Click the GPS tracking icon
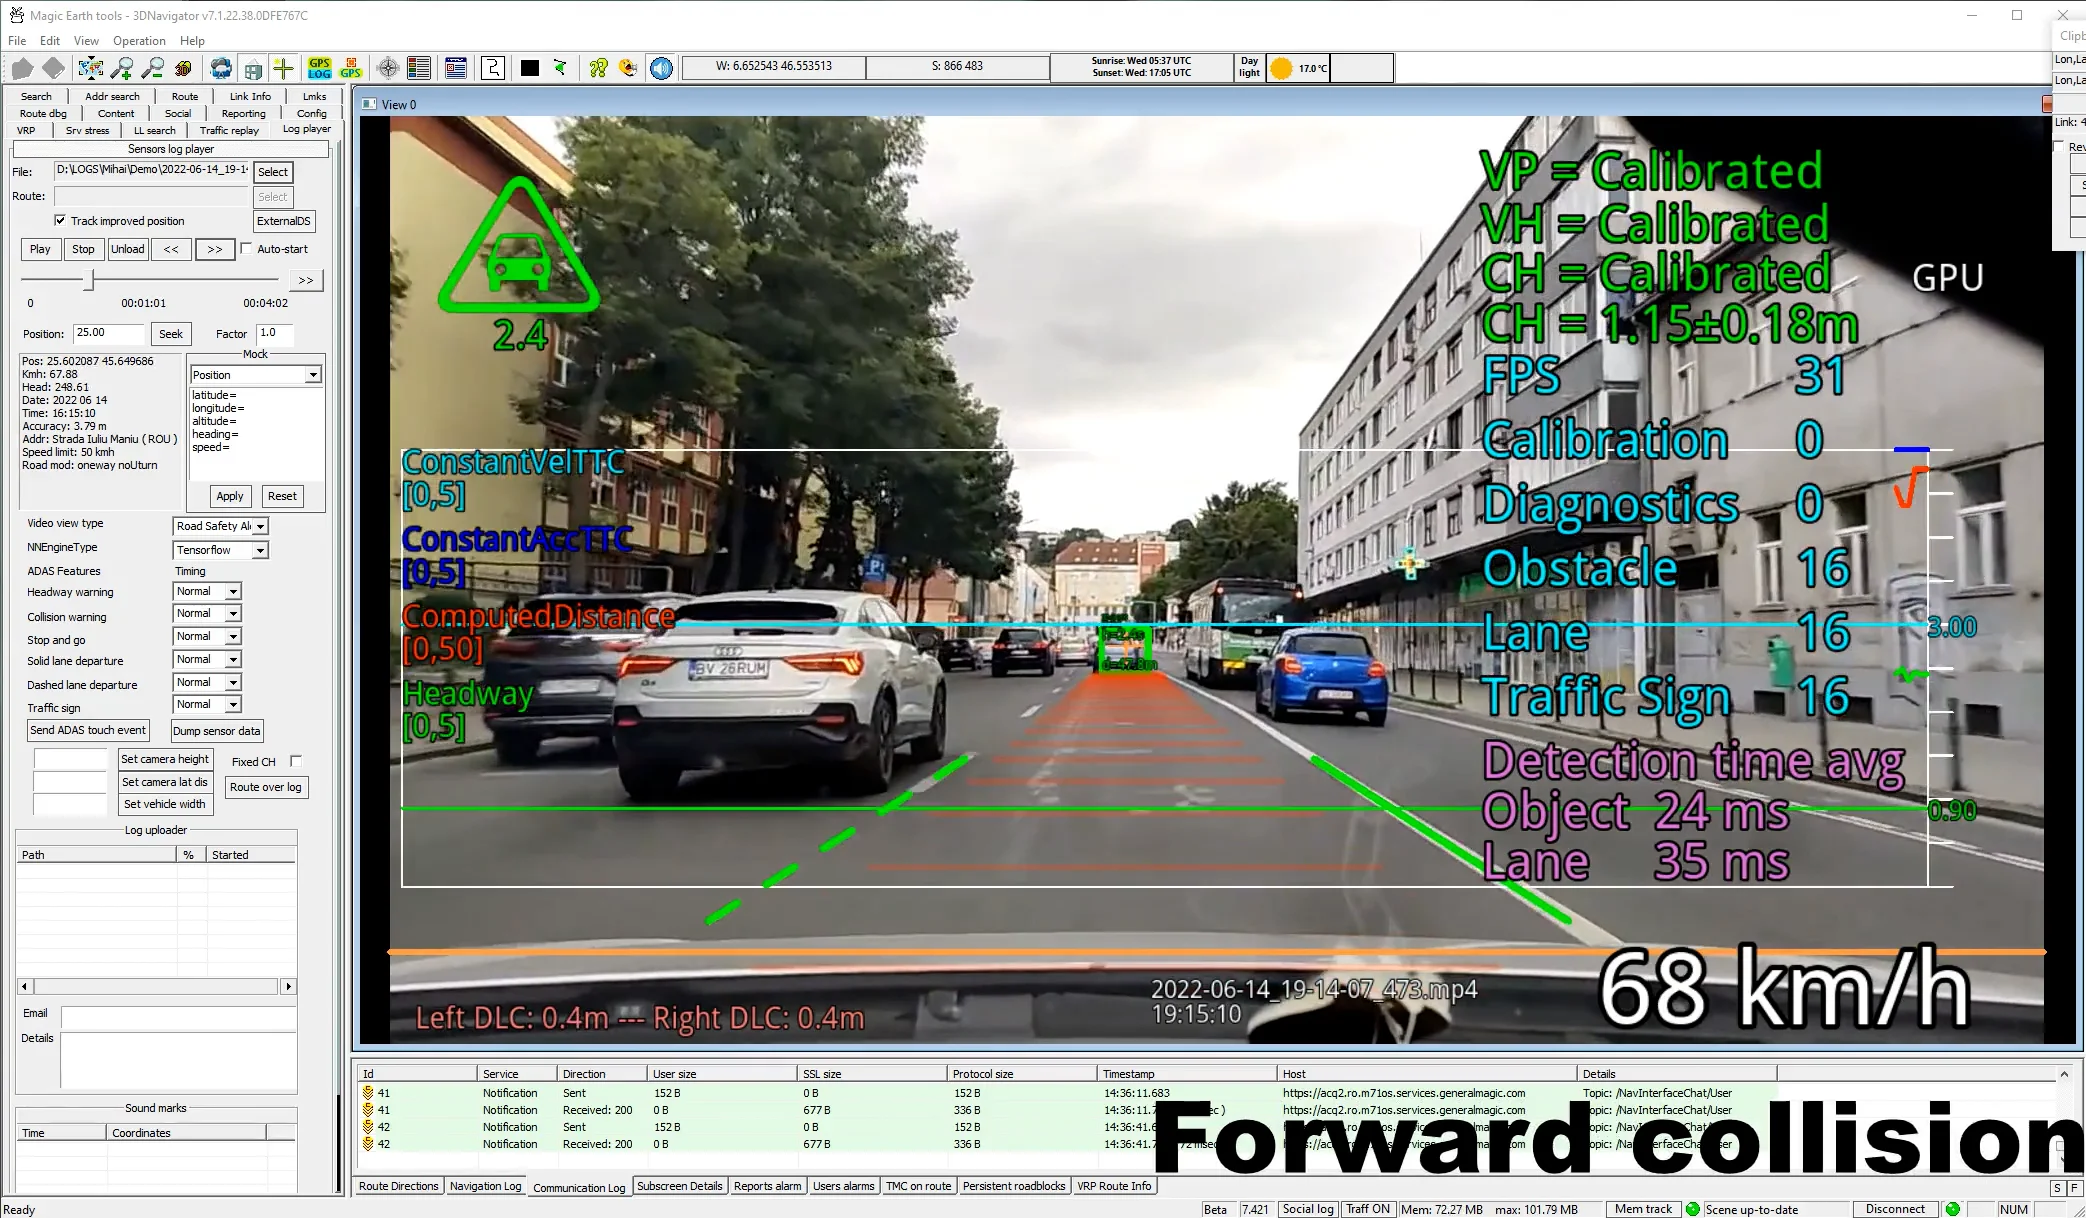 click(x=351, y=68)
